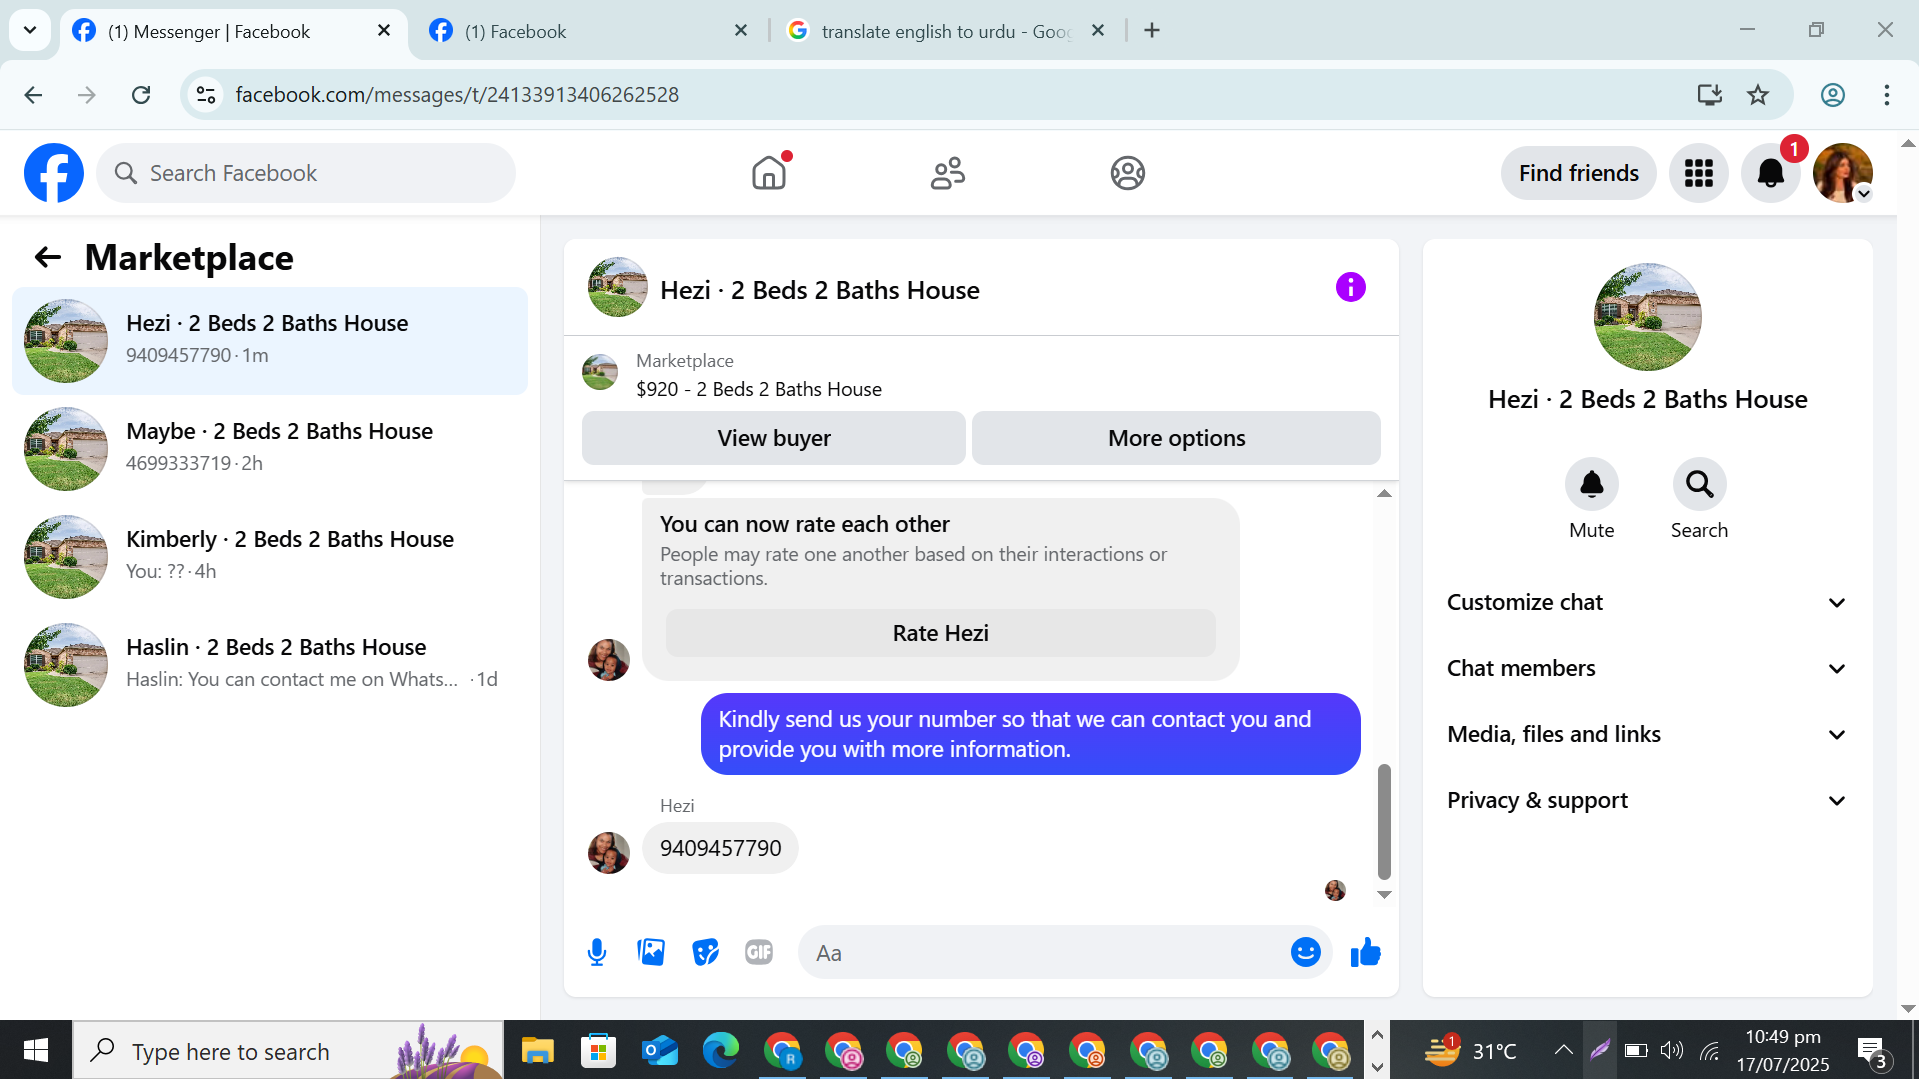The width and height of the screenshot is (1919, 1079).
Task: Attach a photo or file icon
Action: pyautogui.click(x=651, y=953)
